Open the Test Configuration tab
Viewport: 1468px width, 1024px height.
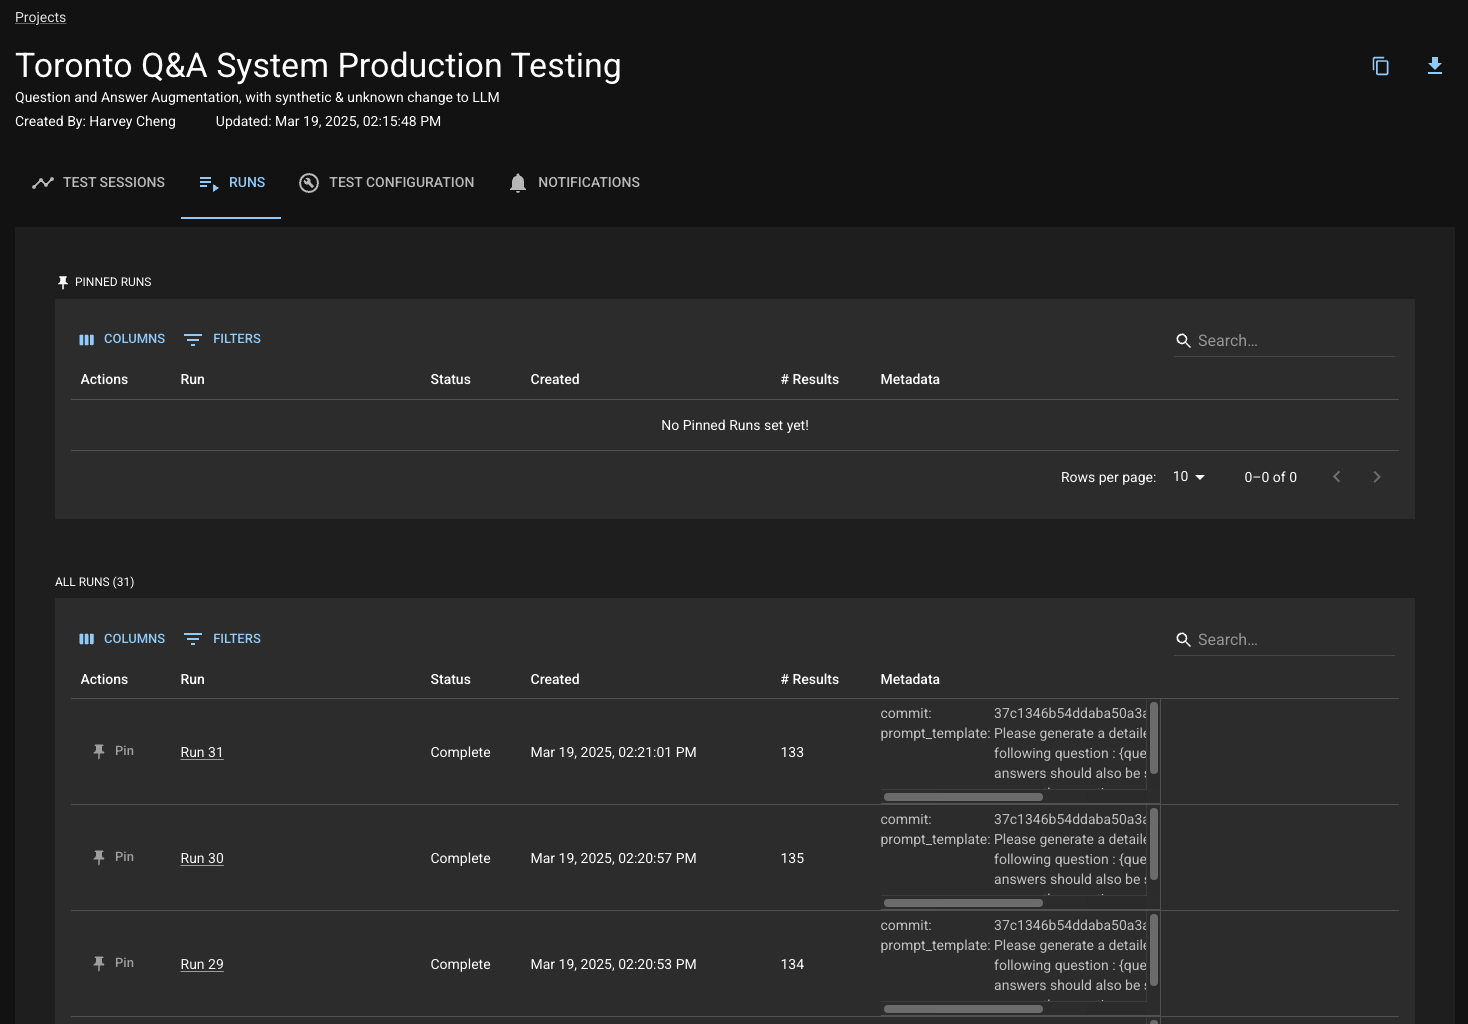point(387,183)
